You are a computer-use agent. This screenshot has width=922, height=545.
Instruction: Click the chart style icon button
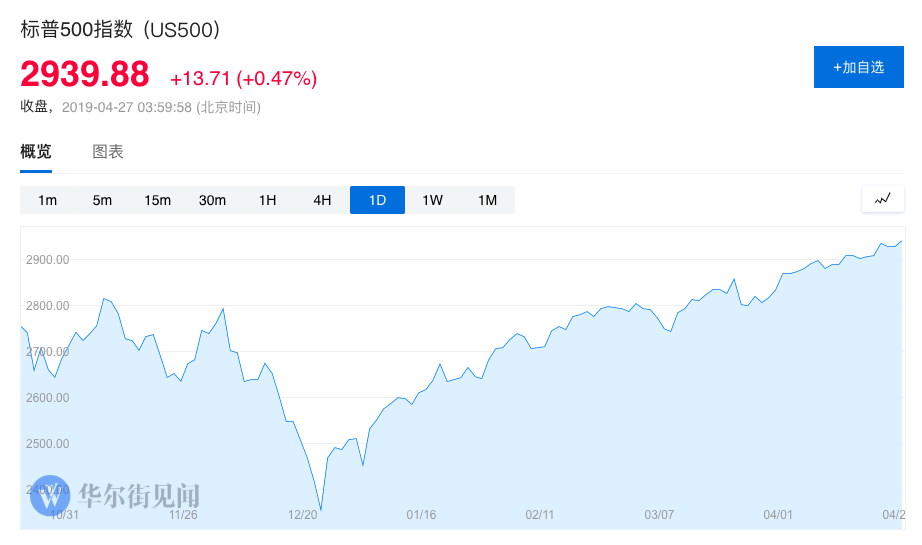[x=882, y=199]
